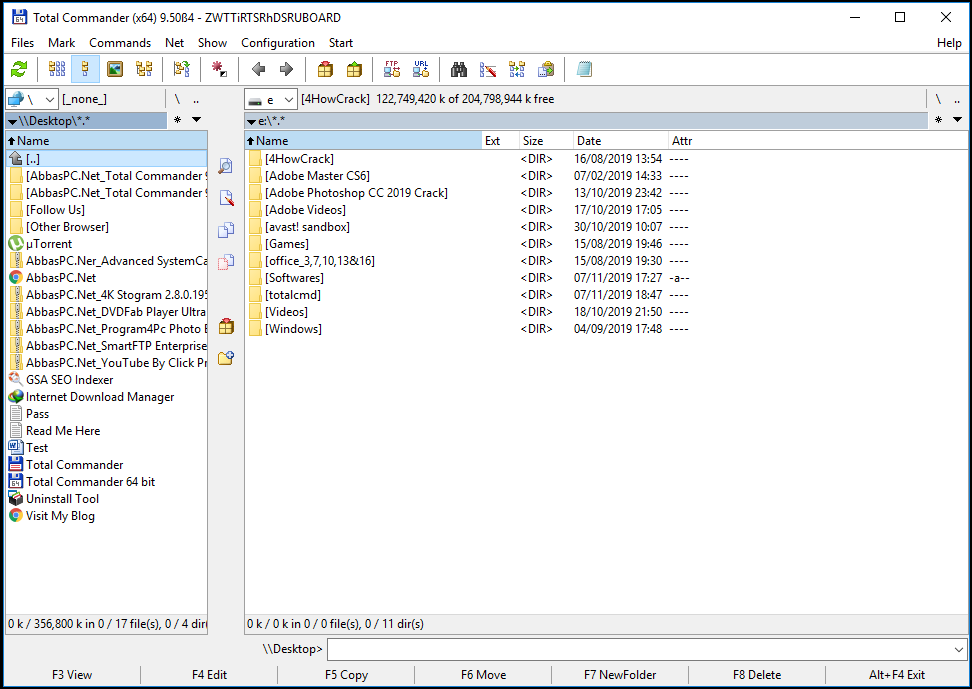
Task: Click the Pack files gift box icon
Action: [325, 69]
